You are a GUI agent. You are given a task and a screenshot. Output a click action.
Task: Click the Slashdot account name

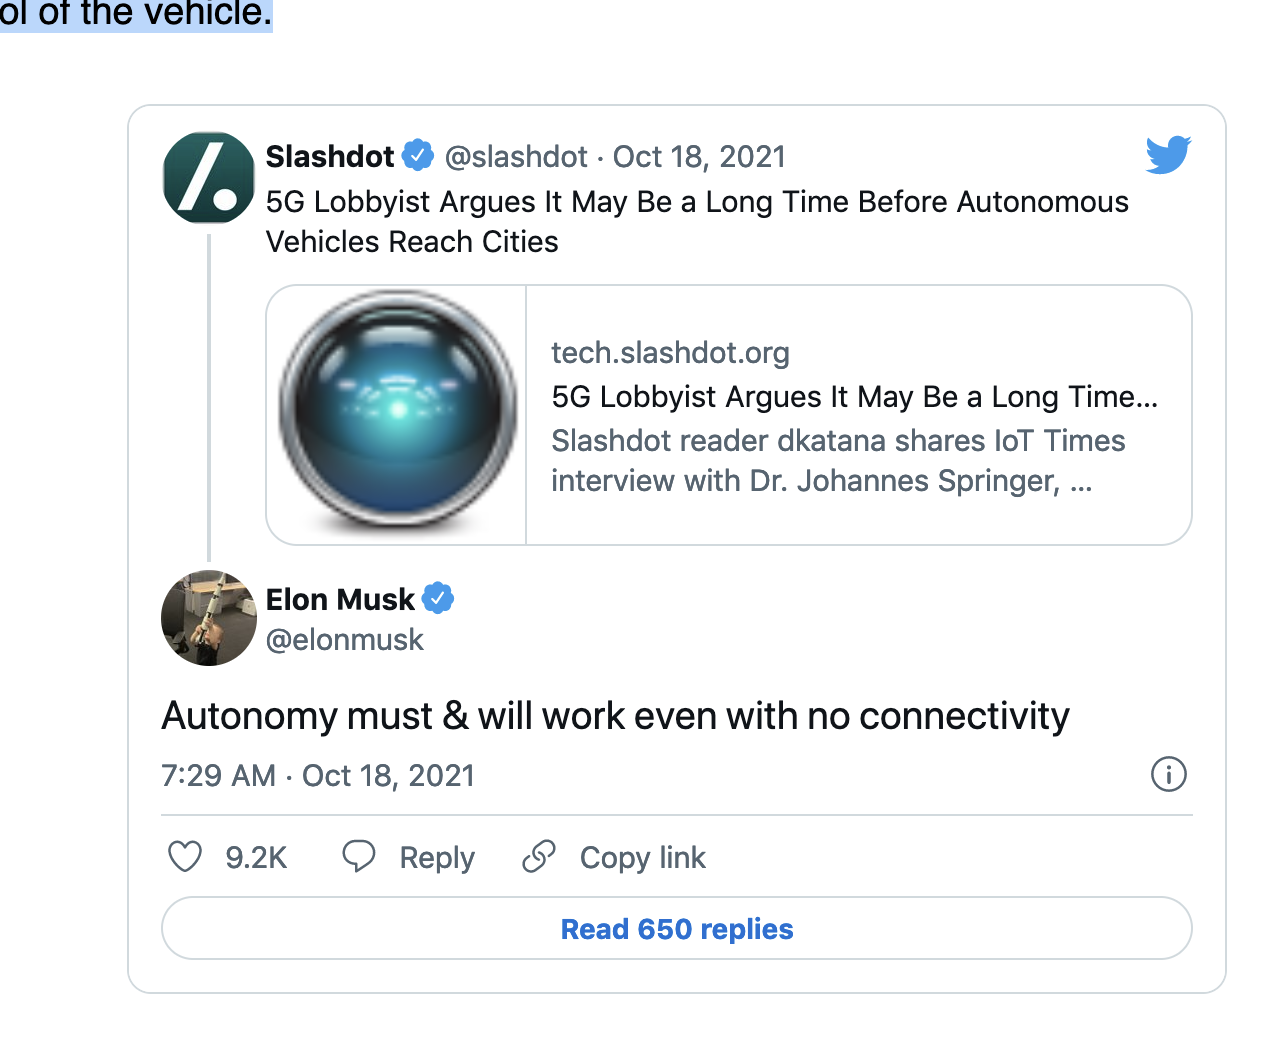pyautogui.click(x=330, y=157)
